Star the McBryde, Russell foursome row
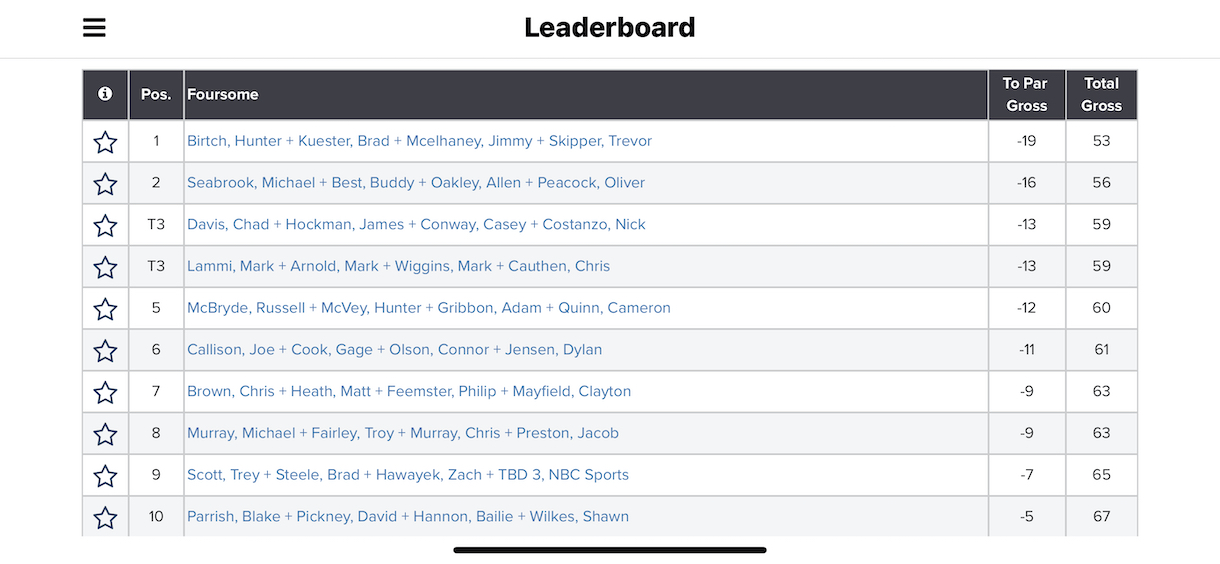Screen dimensions: 1220x564 105,309
